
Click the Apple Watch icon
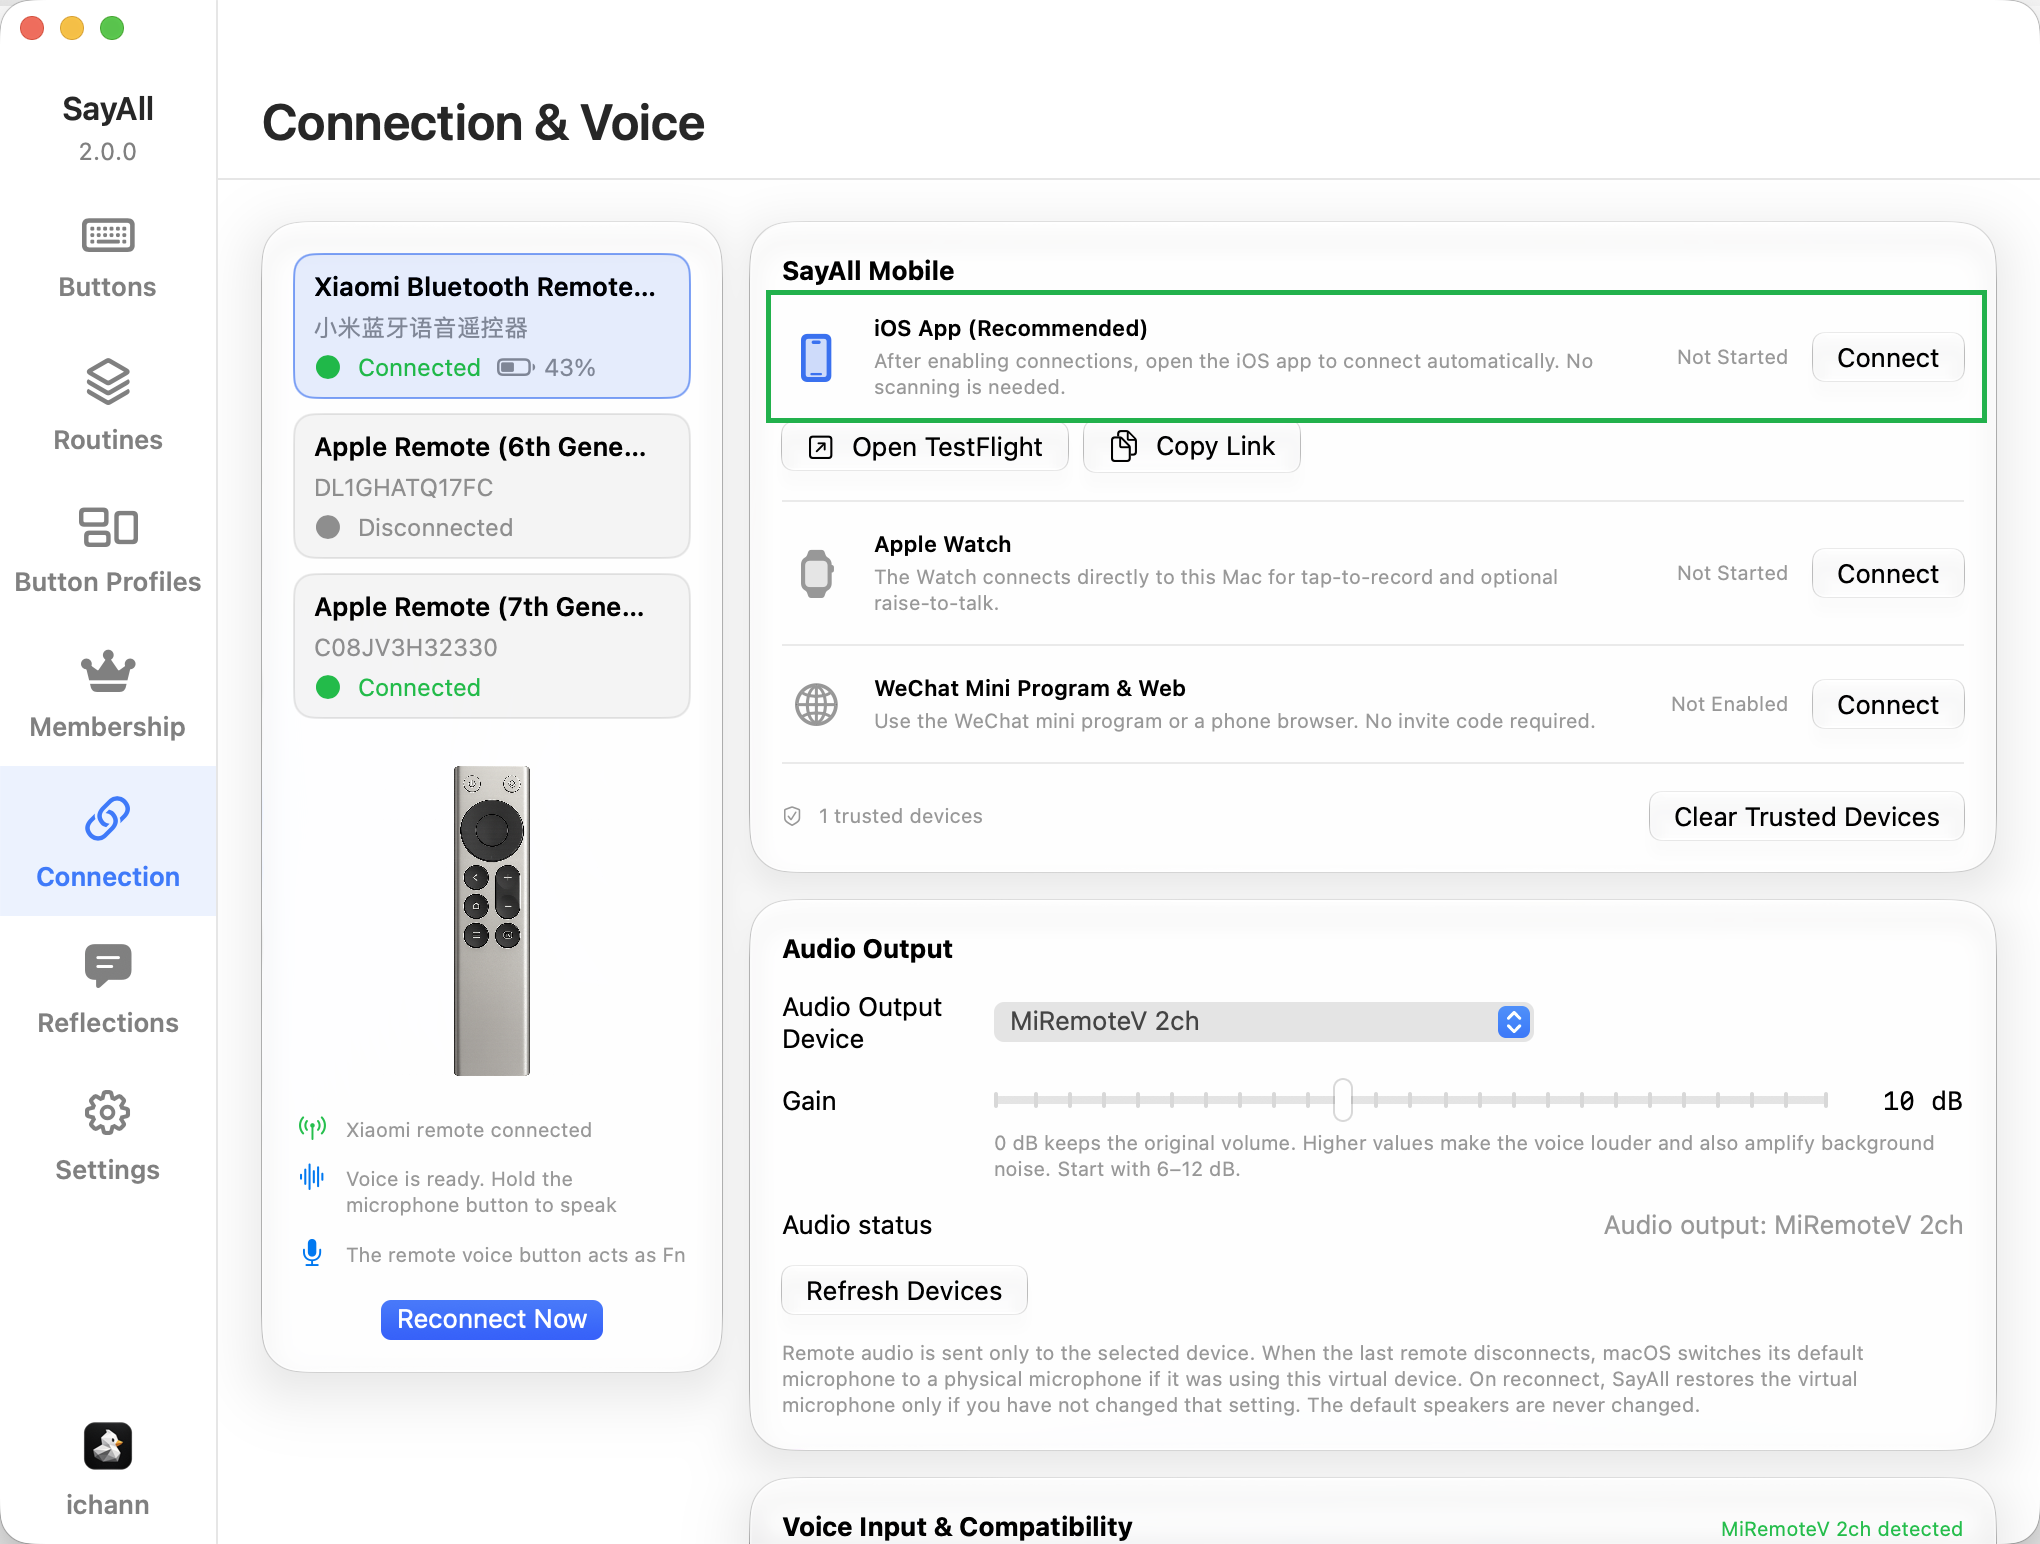pyautogui.click(x=817, y=573)
